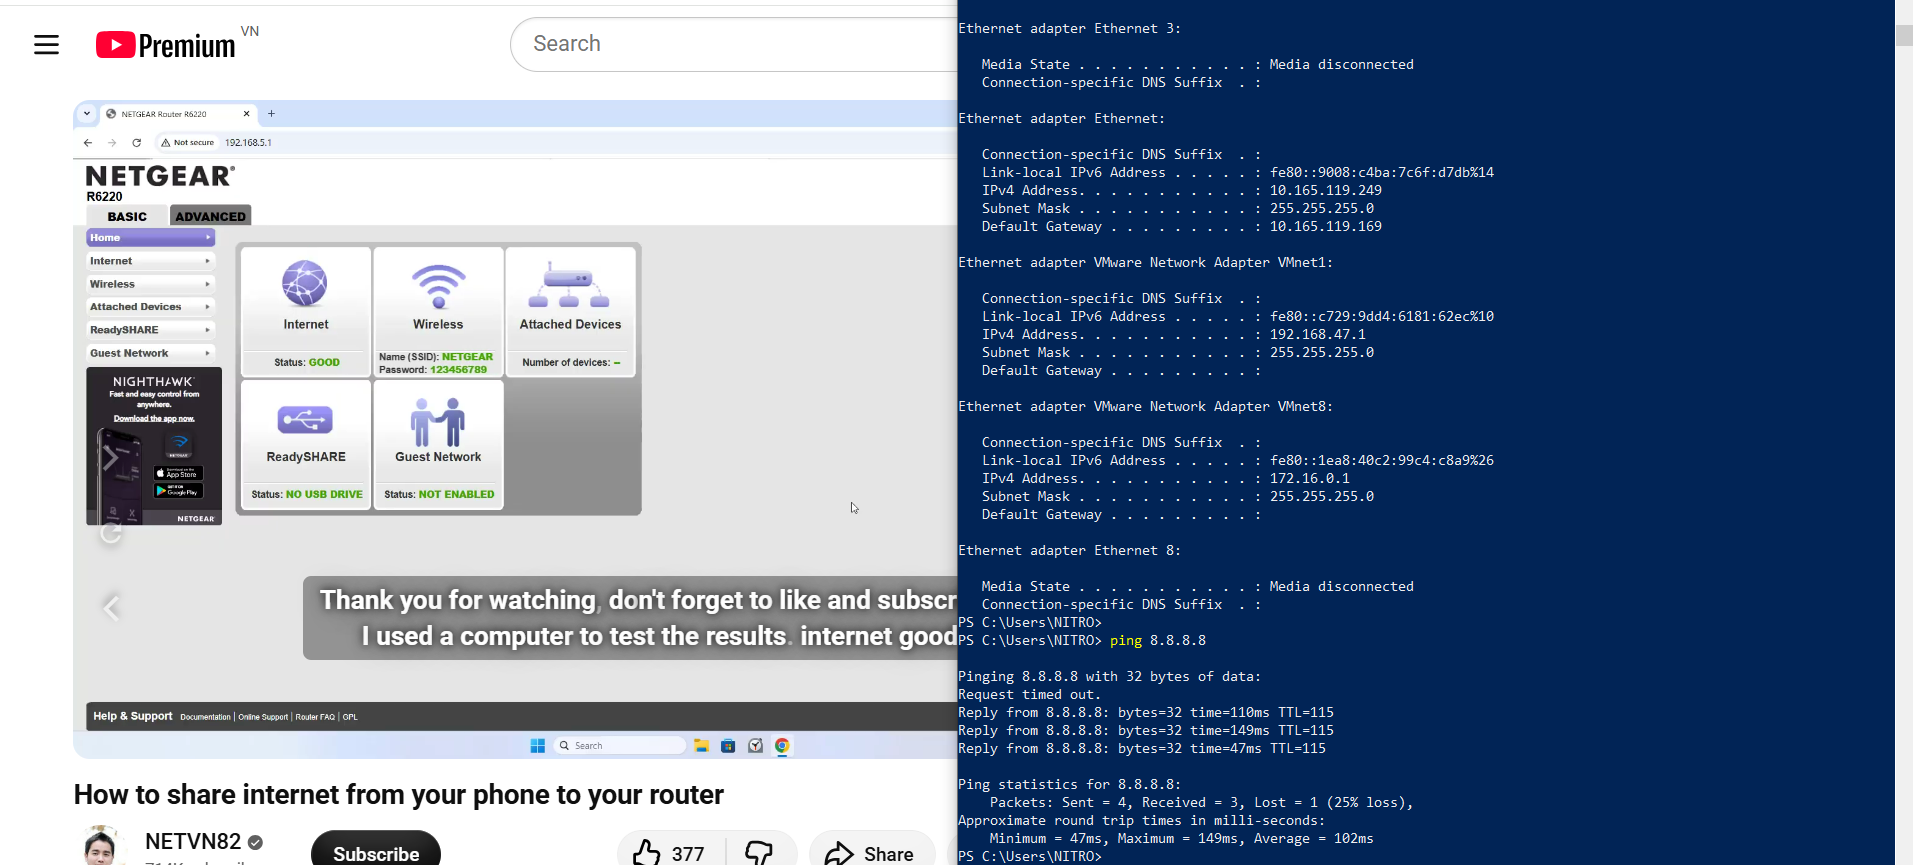Click the ReadySHARE USB icon in the video

305,419
